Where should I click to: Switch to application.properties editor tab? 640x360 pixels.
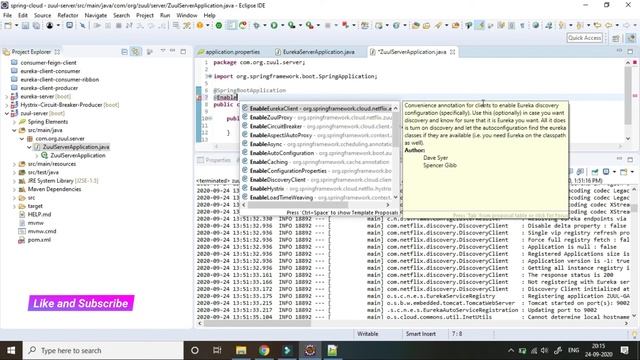[x=232, y=52]
